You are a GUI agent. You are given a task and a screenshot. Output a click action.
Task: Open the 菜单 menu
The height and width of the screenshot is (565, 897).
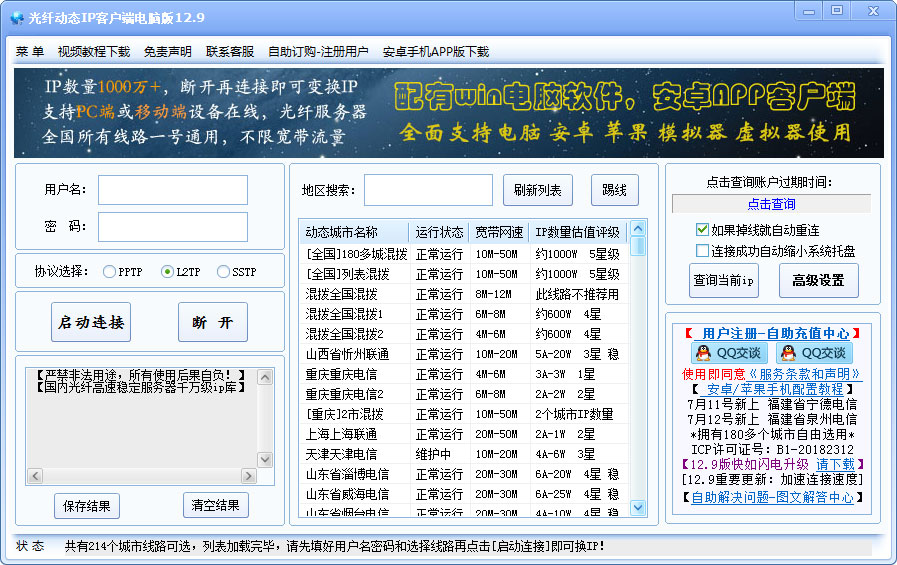pyautogui.click(x=30, y=51)
